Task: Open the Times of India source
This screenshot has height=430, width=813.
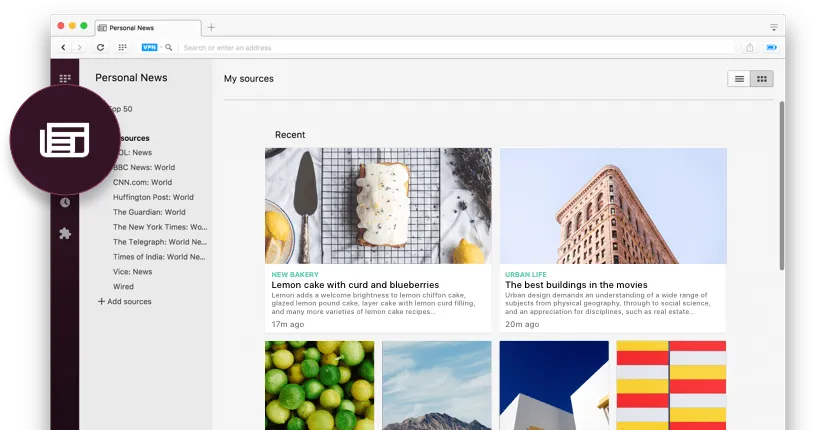Action: [159, 257]
